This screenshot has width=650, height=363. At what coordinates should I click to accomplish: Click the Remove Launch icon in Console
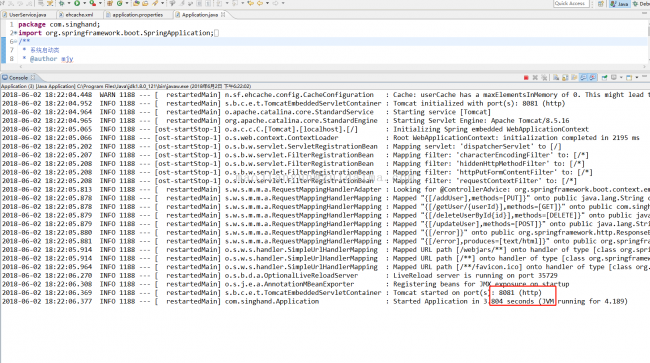coord(535,78)
